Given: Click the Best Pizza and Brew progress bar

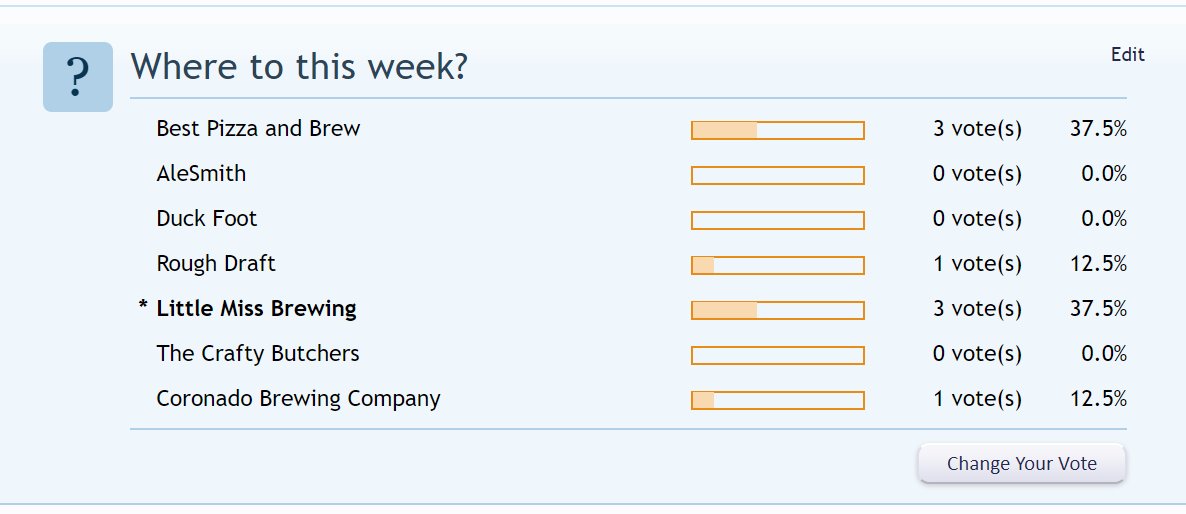Looking at the screenshot, I should coord(778,131).
